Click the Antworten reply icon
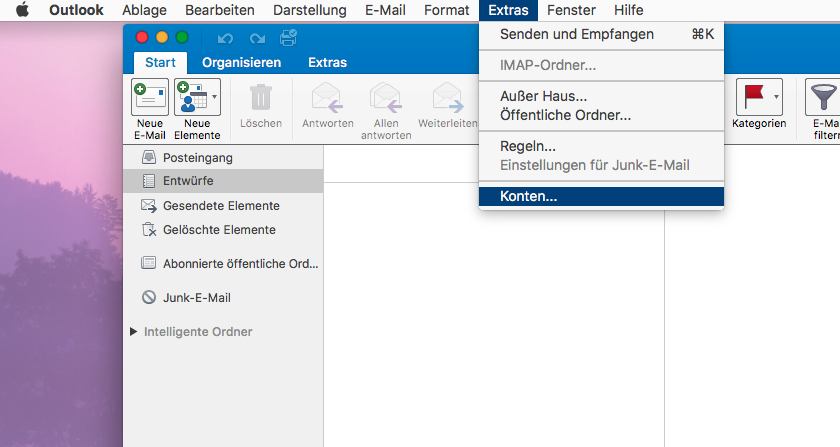840x447 pixels. [327, 97]
